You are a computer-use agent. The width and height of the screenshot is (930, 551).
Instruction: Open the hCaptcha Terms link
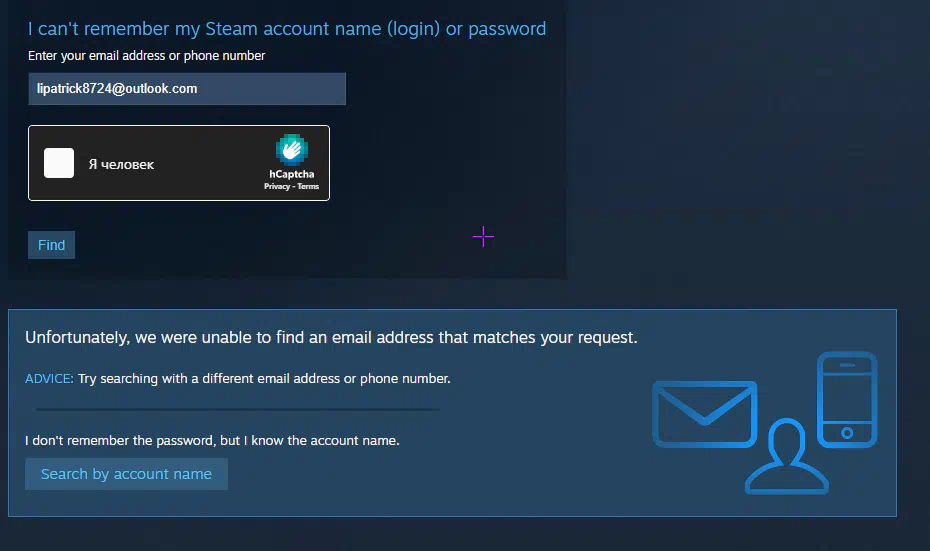[308, 186]
